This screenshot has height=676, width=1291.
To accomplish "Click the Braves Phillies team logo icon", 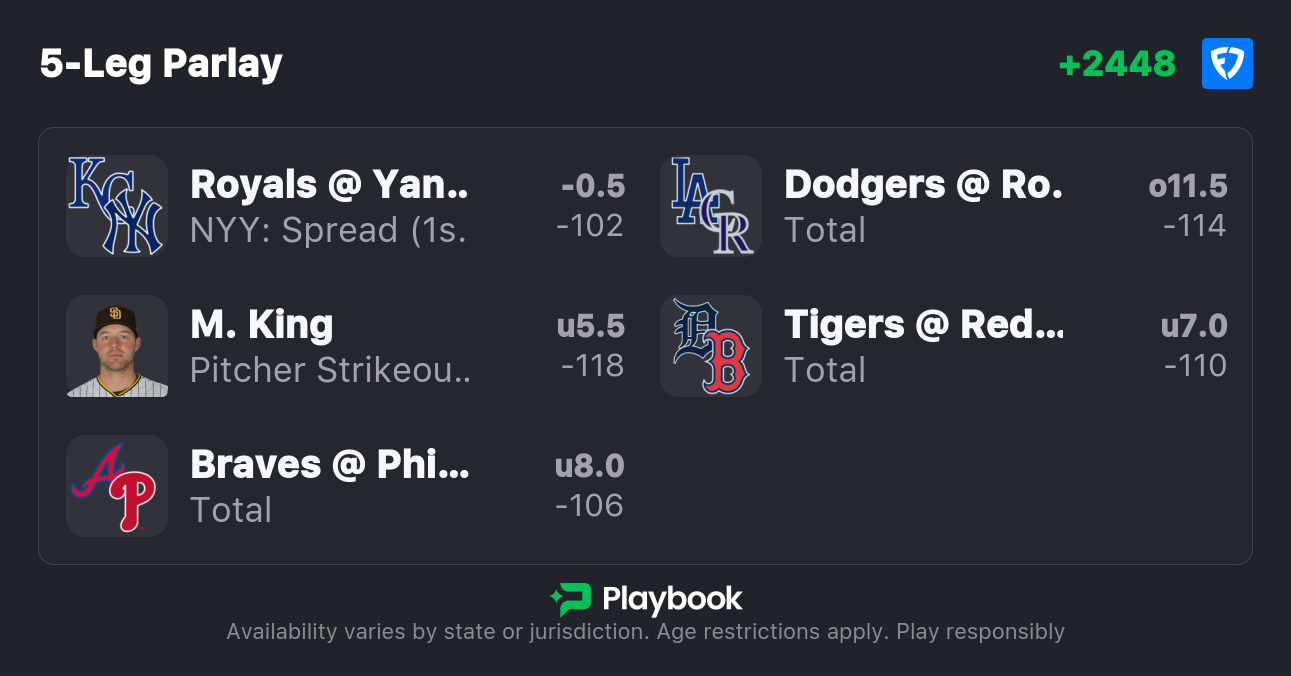I will (x=117, y=486).
